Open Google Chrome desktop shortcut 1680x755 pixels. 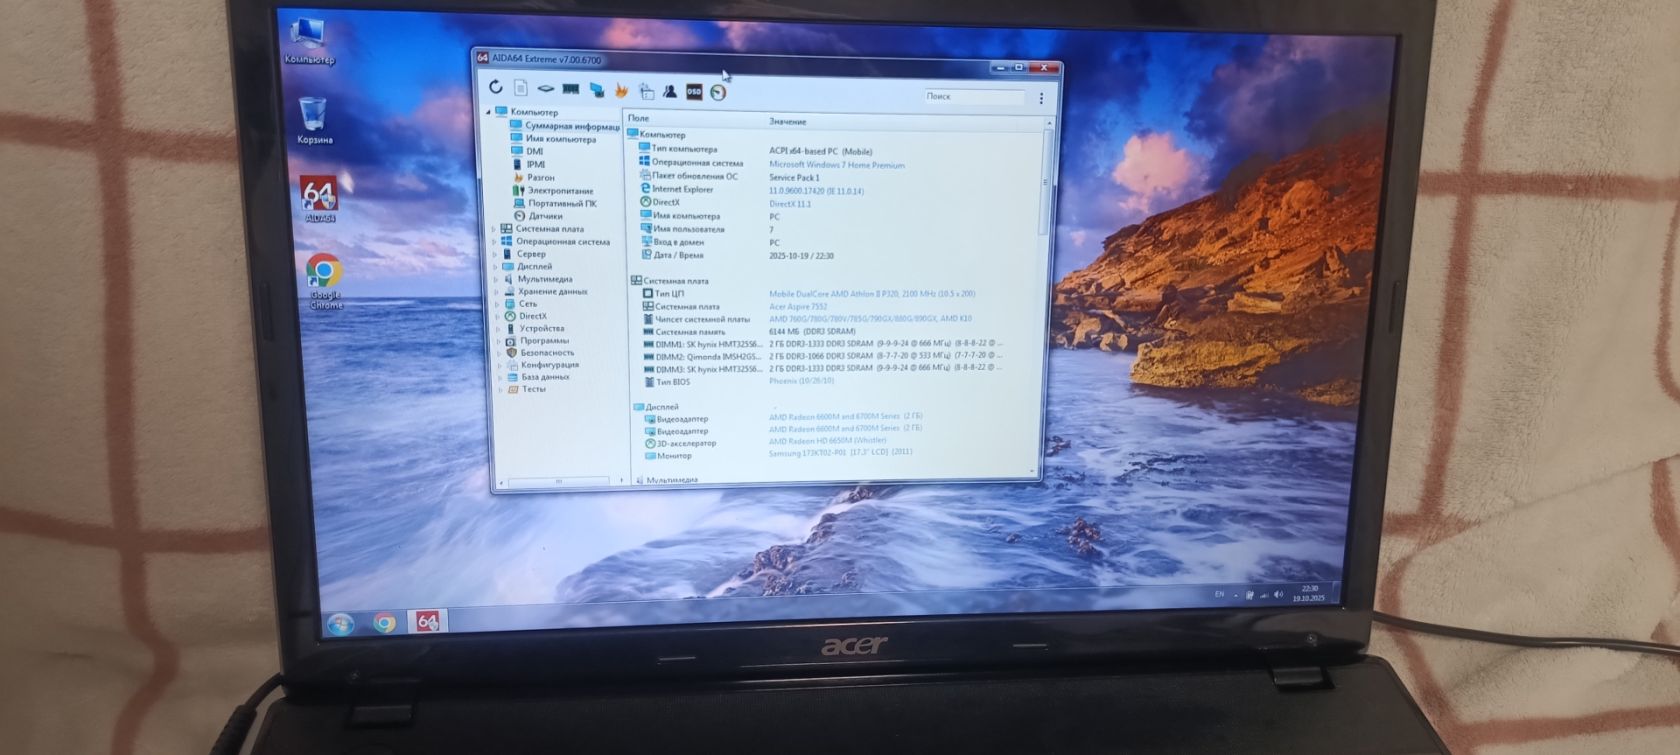[324, 280]
